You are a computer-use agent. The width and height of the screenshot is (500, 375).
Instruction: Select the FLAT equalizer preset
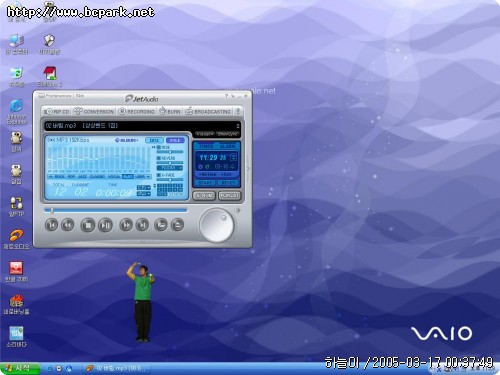click(127, 177)
